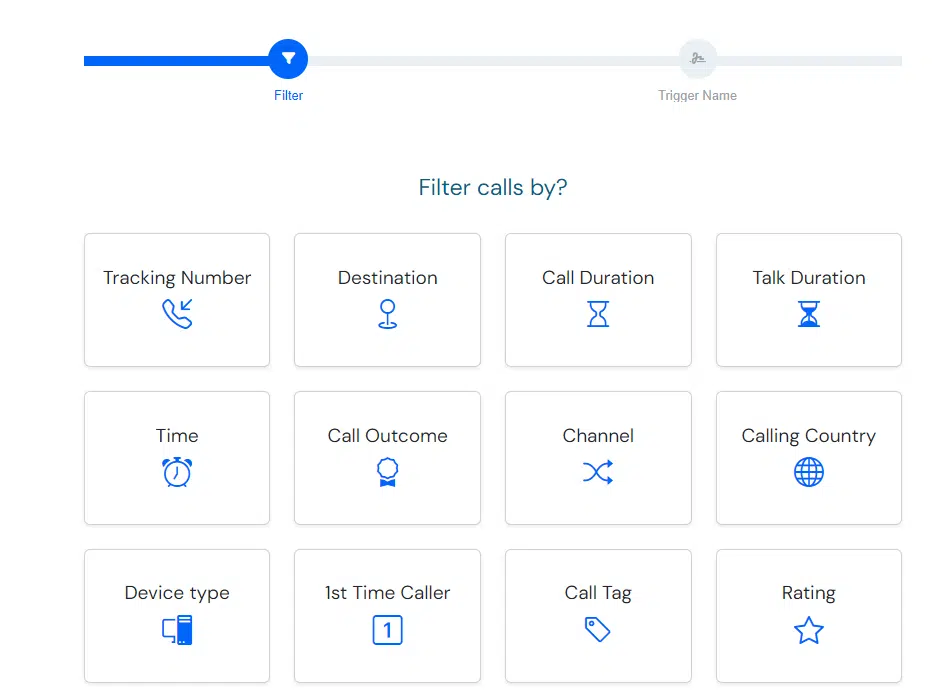The height and width of the screenshot is (692, 939).
Task: Click the Channel card title
Action: (598, 435)
